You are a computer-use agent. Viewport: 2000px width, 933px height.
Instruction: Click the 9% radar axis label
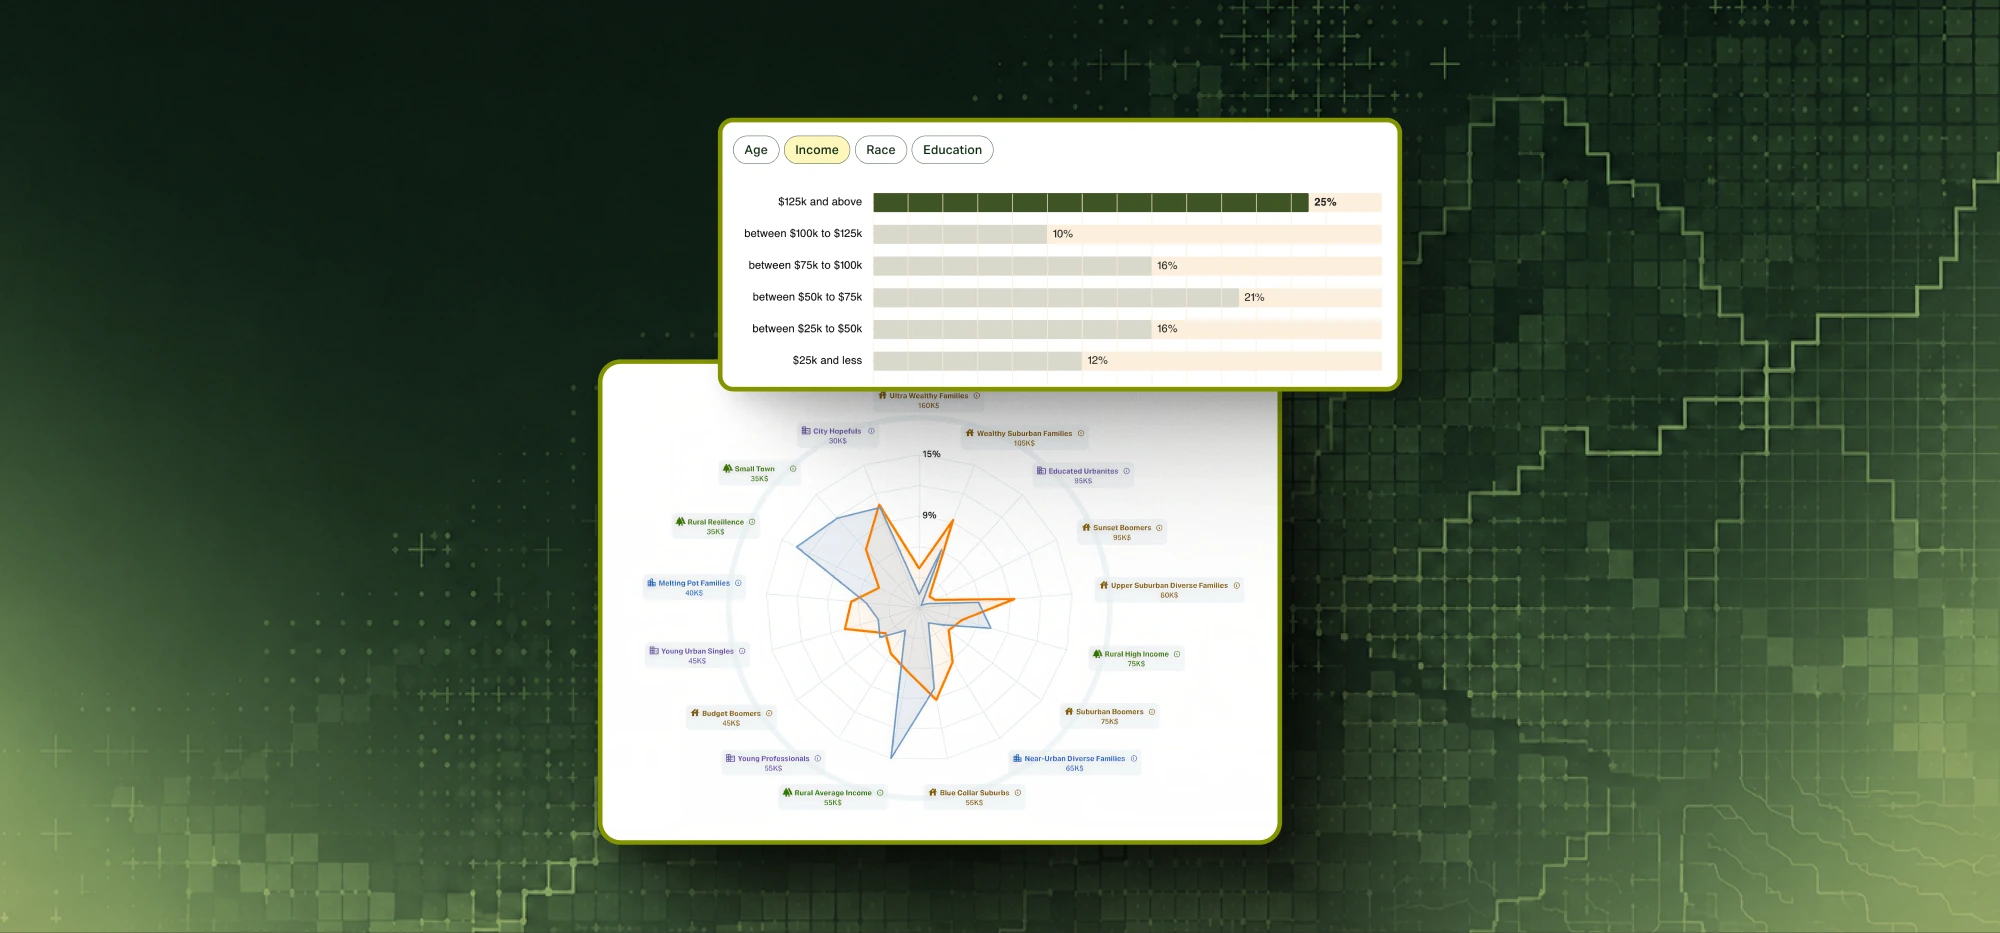click(929, 515)
